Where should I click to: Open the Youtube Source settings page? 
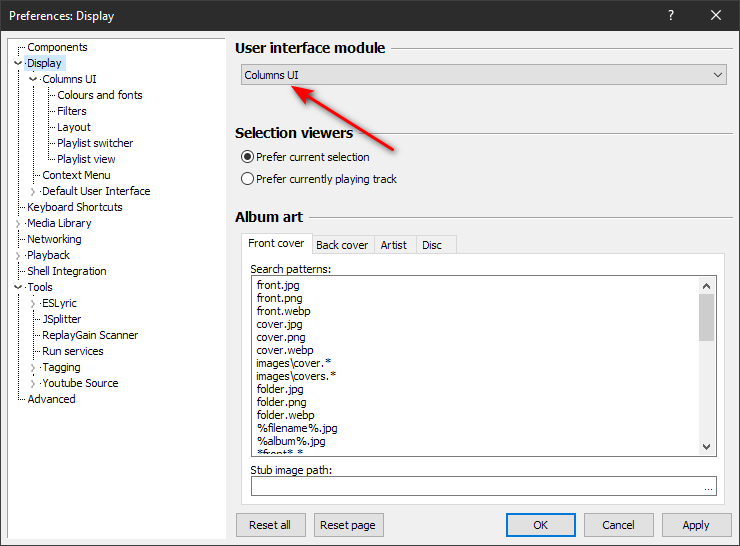click(x=80, y=383)
